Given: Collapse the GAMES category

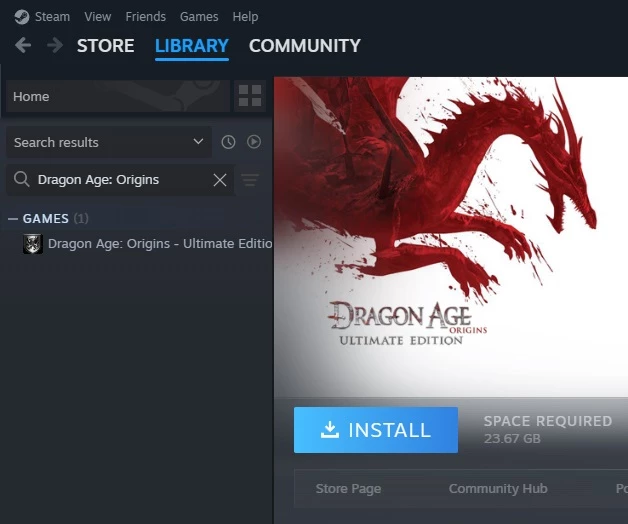Looking at the screenshot, I should [13, 219].
